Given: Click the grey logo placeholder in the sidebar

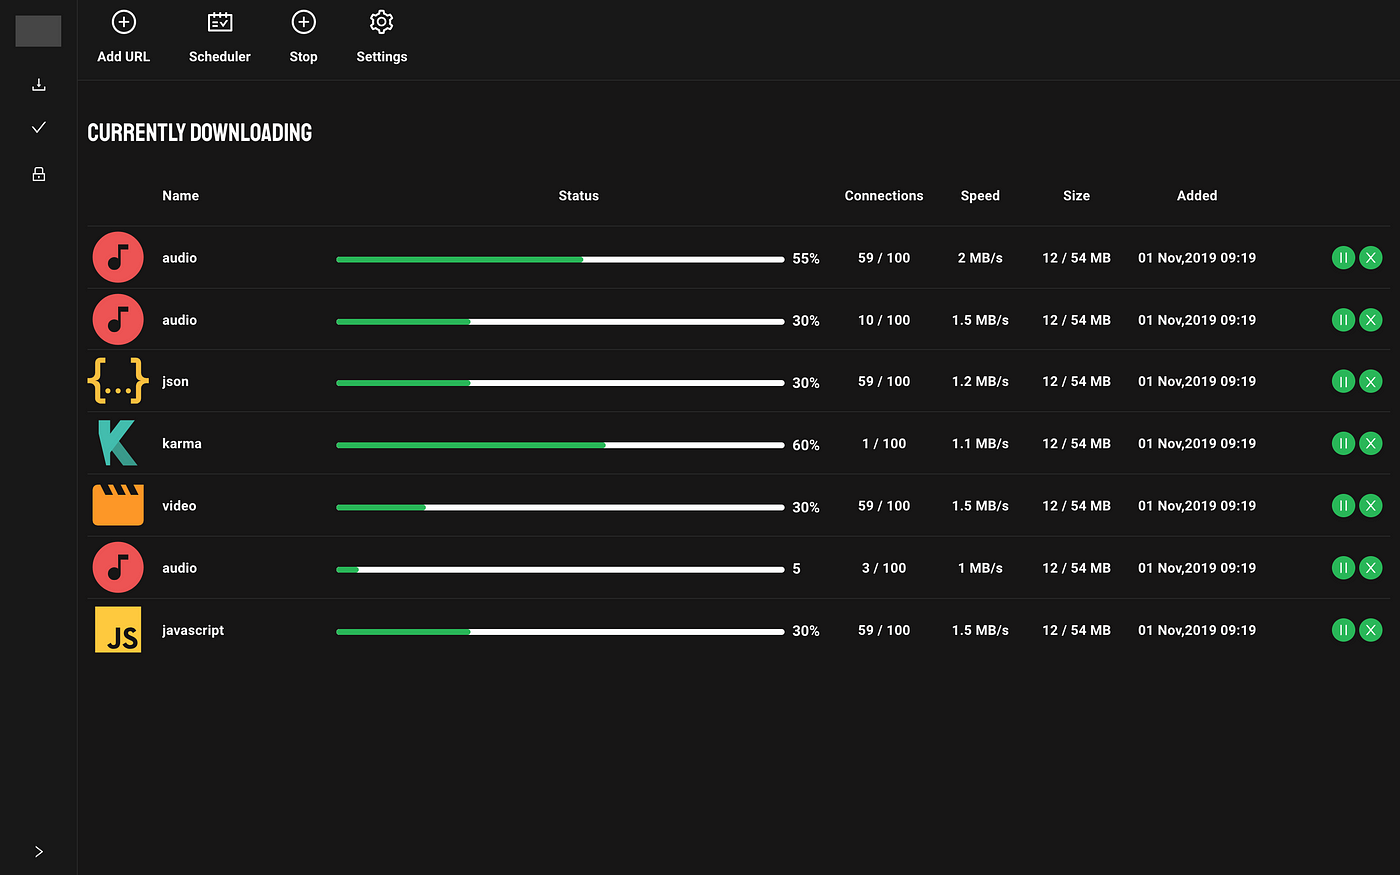Looking at the screenshot, I should click(x=38, y=31).
